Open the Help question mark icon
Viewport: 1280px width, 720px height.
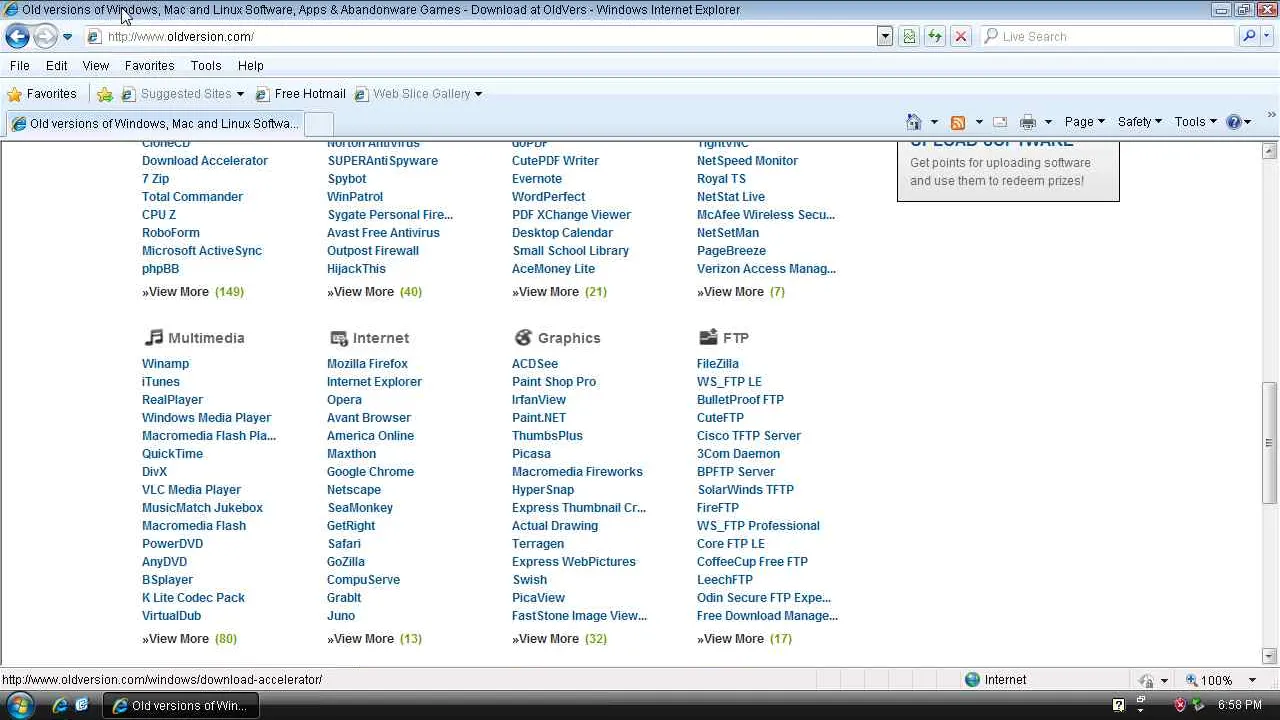(1234, 122)
